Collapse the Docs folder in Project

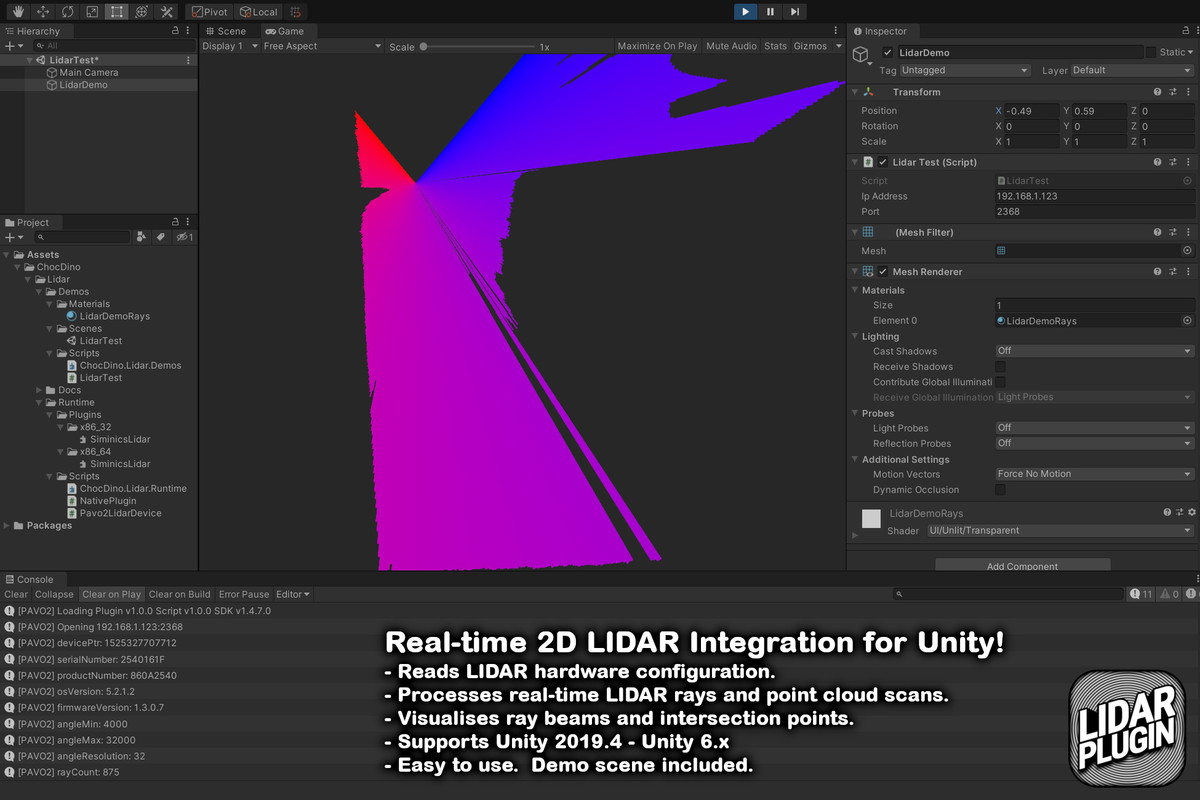click(x=39, y=390)
